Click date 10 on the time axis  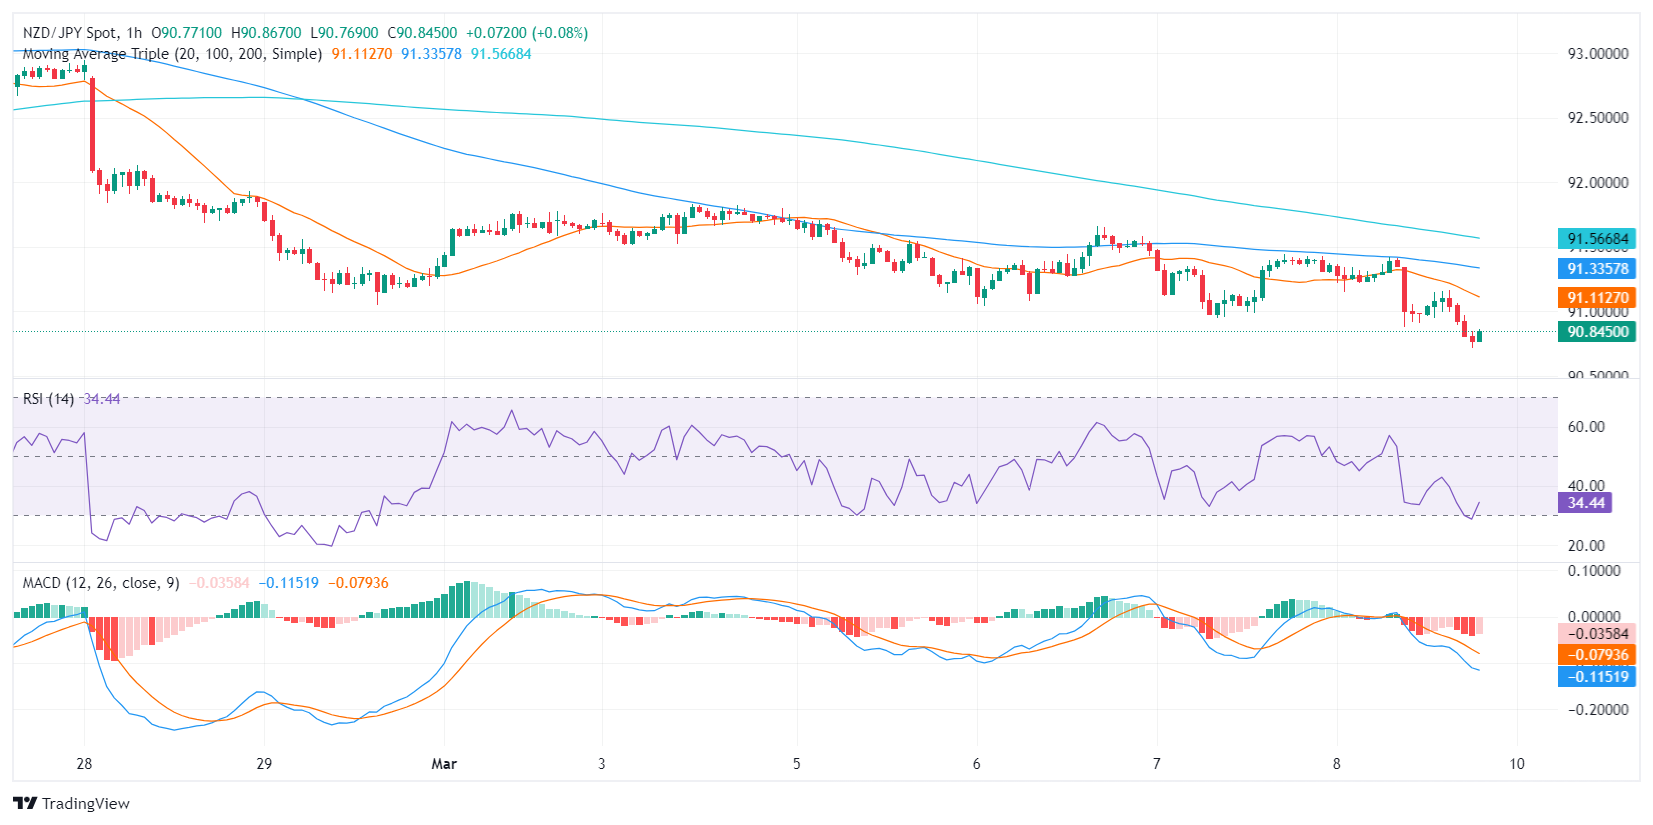(x=1517, y=764)
